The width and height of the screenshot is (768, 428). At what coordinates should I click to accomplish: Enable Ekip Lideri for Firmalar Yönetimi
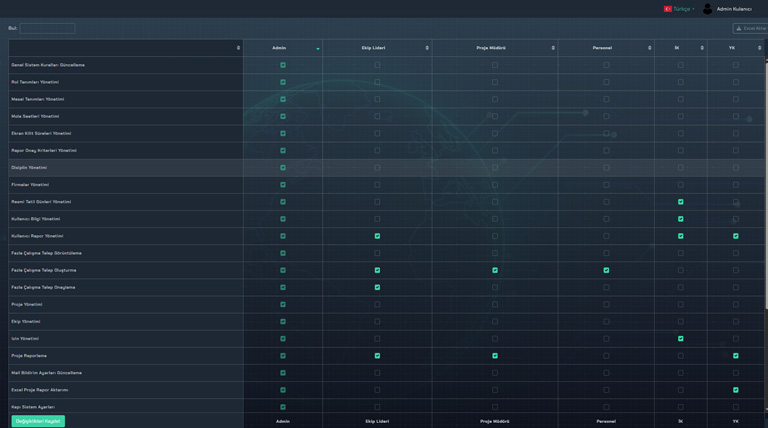[377, 185]
